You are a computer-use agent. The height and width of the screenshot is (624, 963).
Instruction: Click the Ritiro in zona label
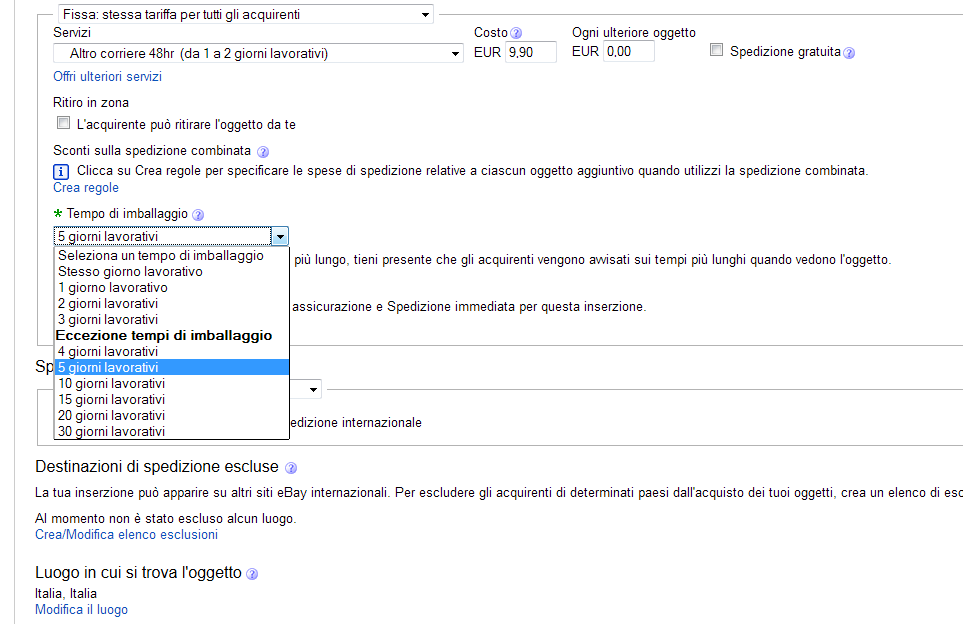tap(91, 103)
